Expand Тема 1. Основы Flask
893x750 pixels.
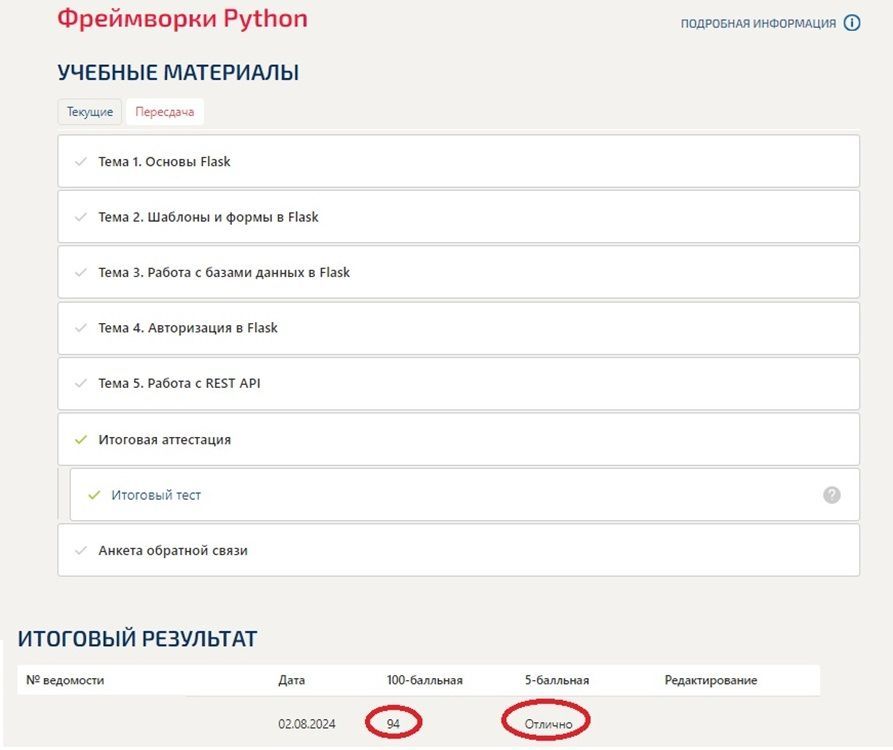(458, 161)
